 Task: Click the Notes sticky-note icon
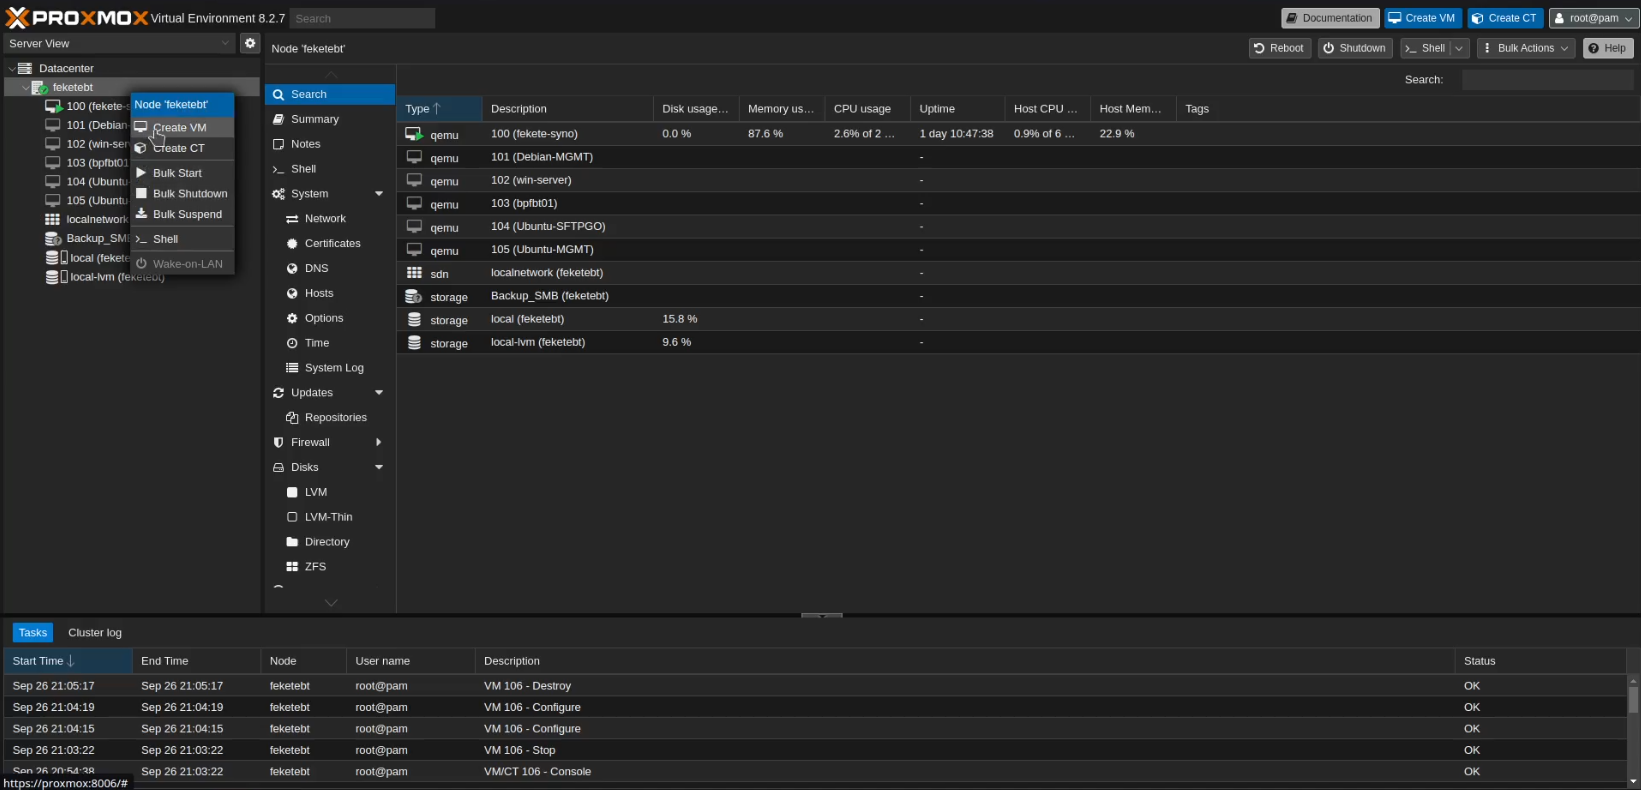click(279, 144)
